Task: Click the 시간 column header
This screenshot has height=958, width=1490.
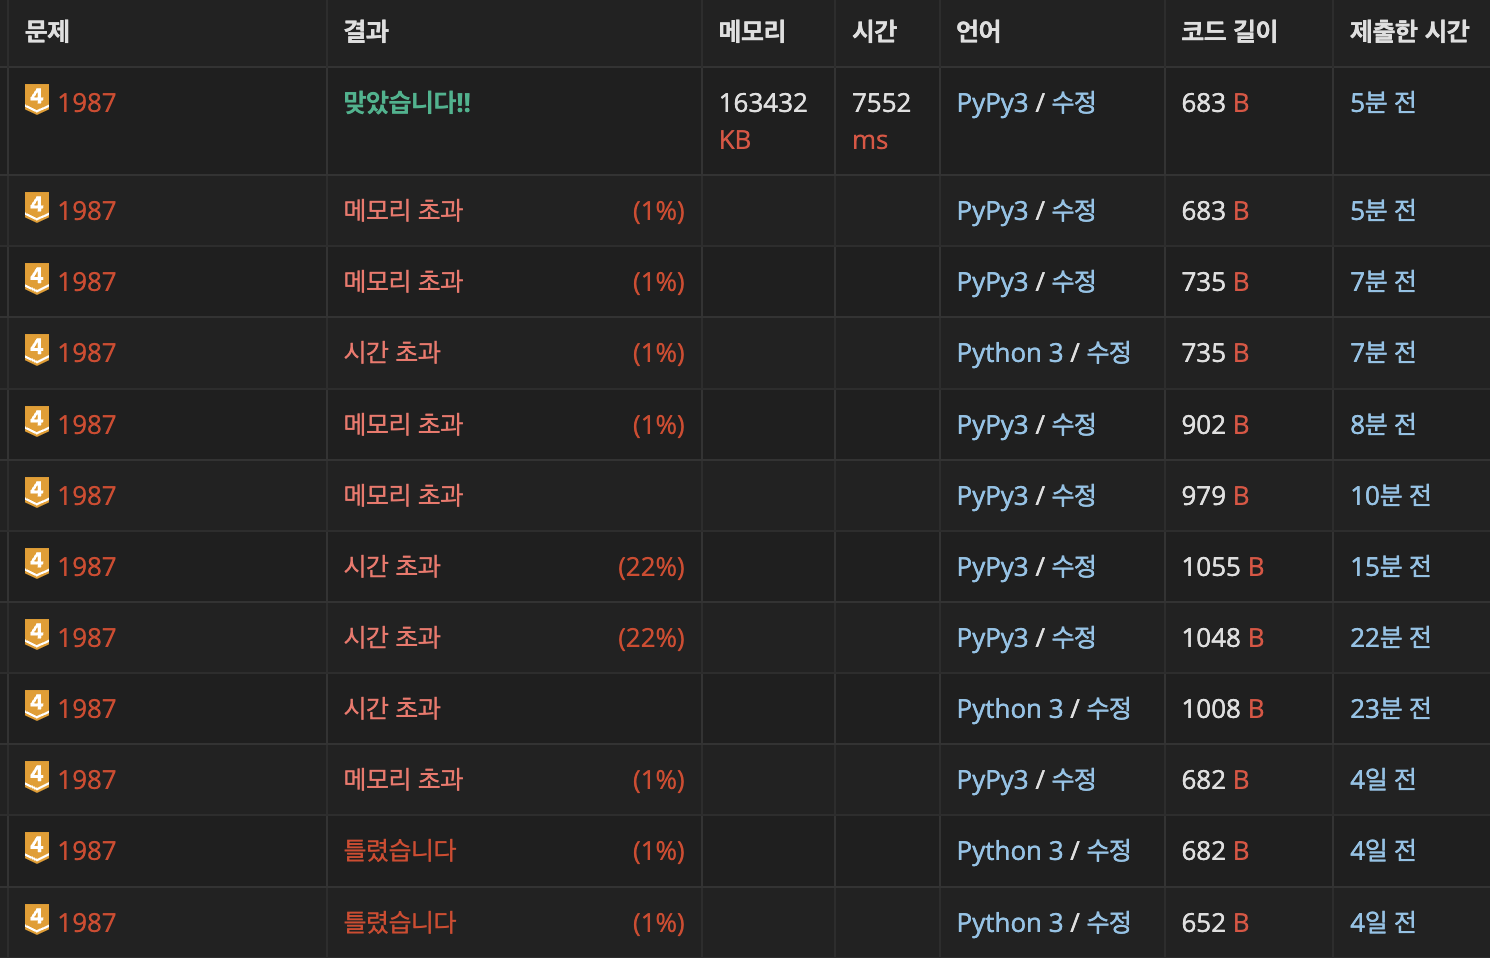Action: (x=875, y=32)
